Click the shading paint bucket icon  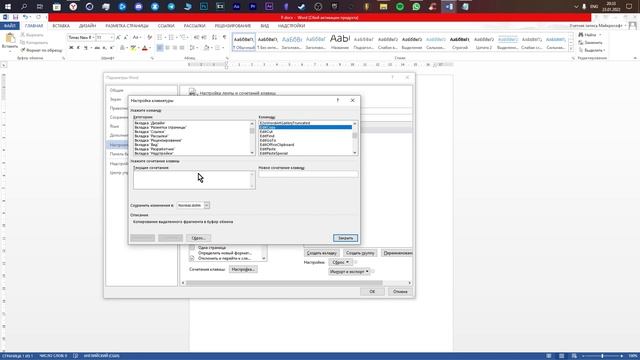[x=207, y=48]
